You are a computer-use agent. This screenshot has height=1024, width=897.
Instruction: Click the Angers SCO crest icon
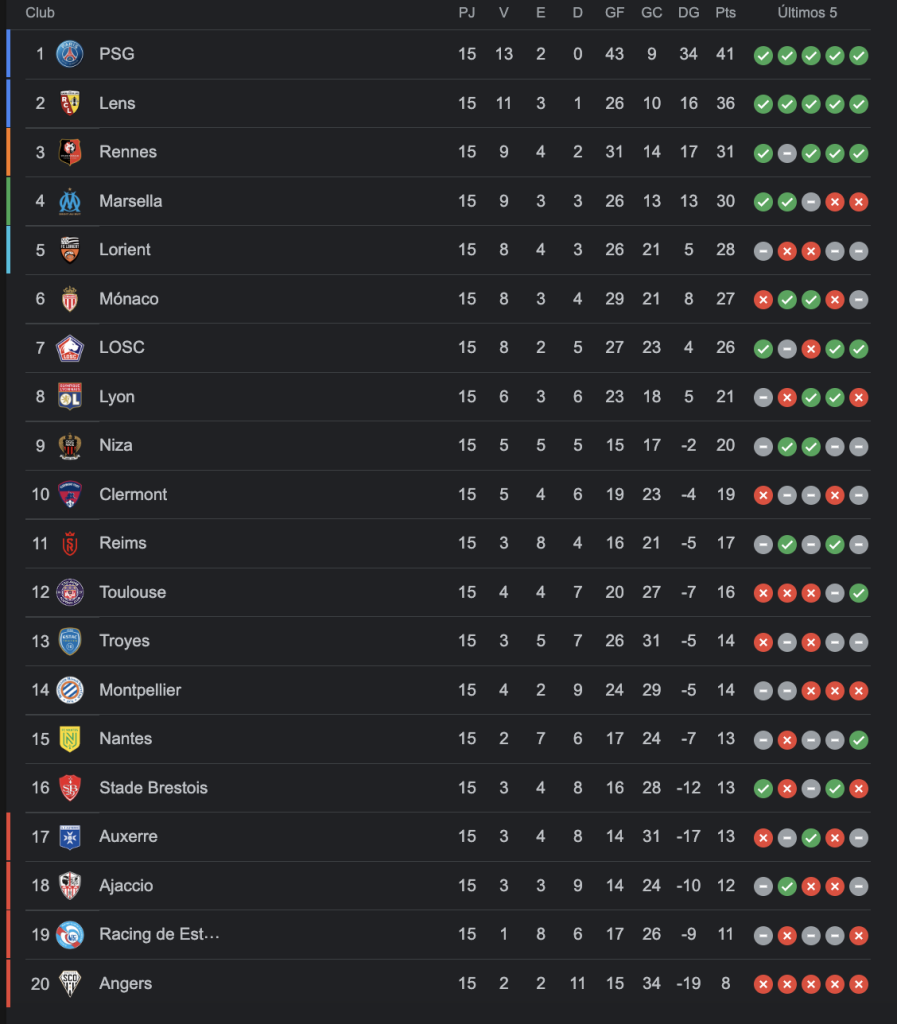[x=70, y=984]
